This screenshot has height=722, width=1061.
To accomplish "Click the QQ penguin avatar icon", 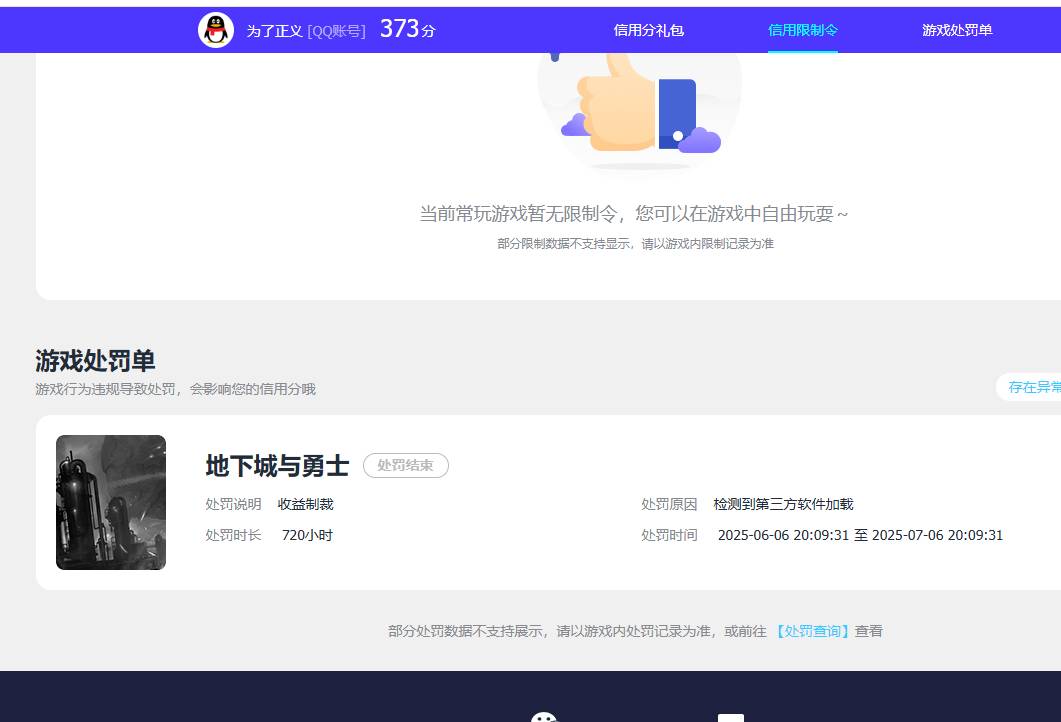I will [x=215, y=29].
